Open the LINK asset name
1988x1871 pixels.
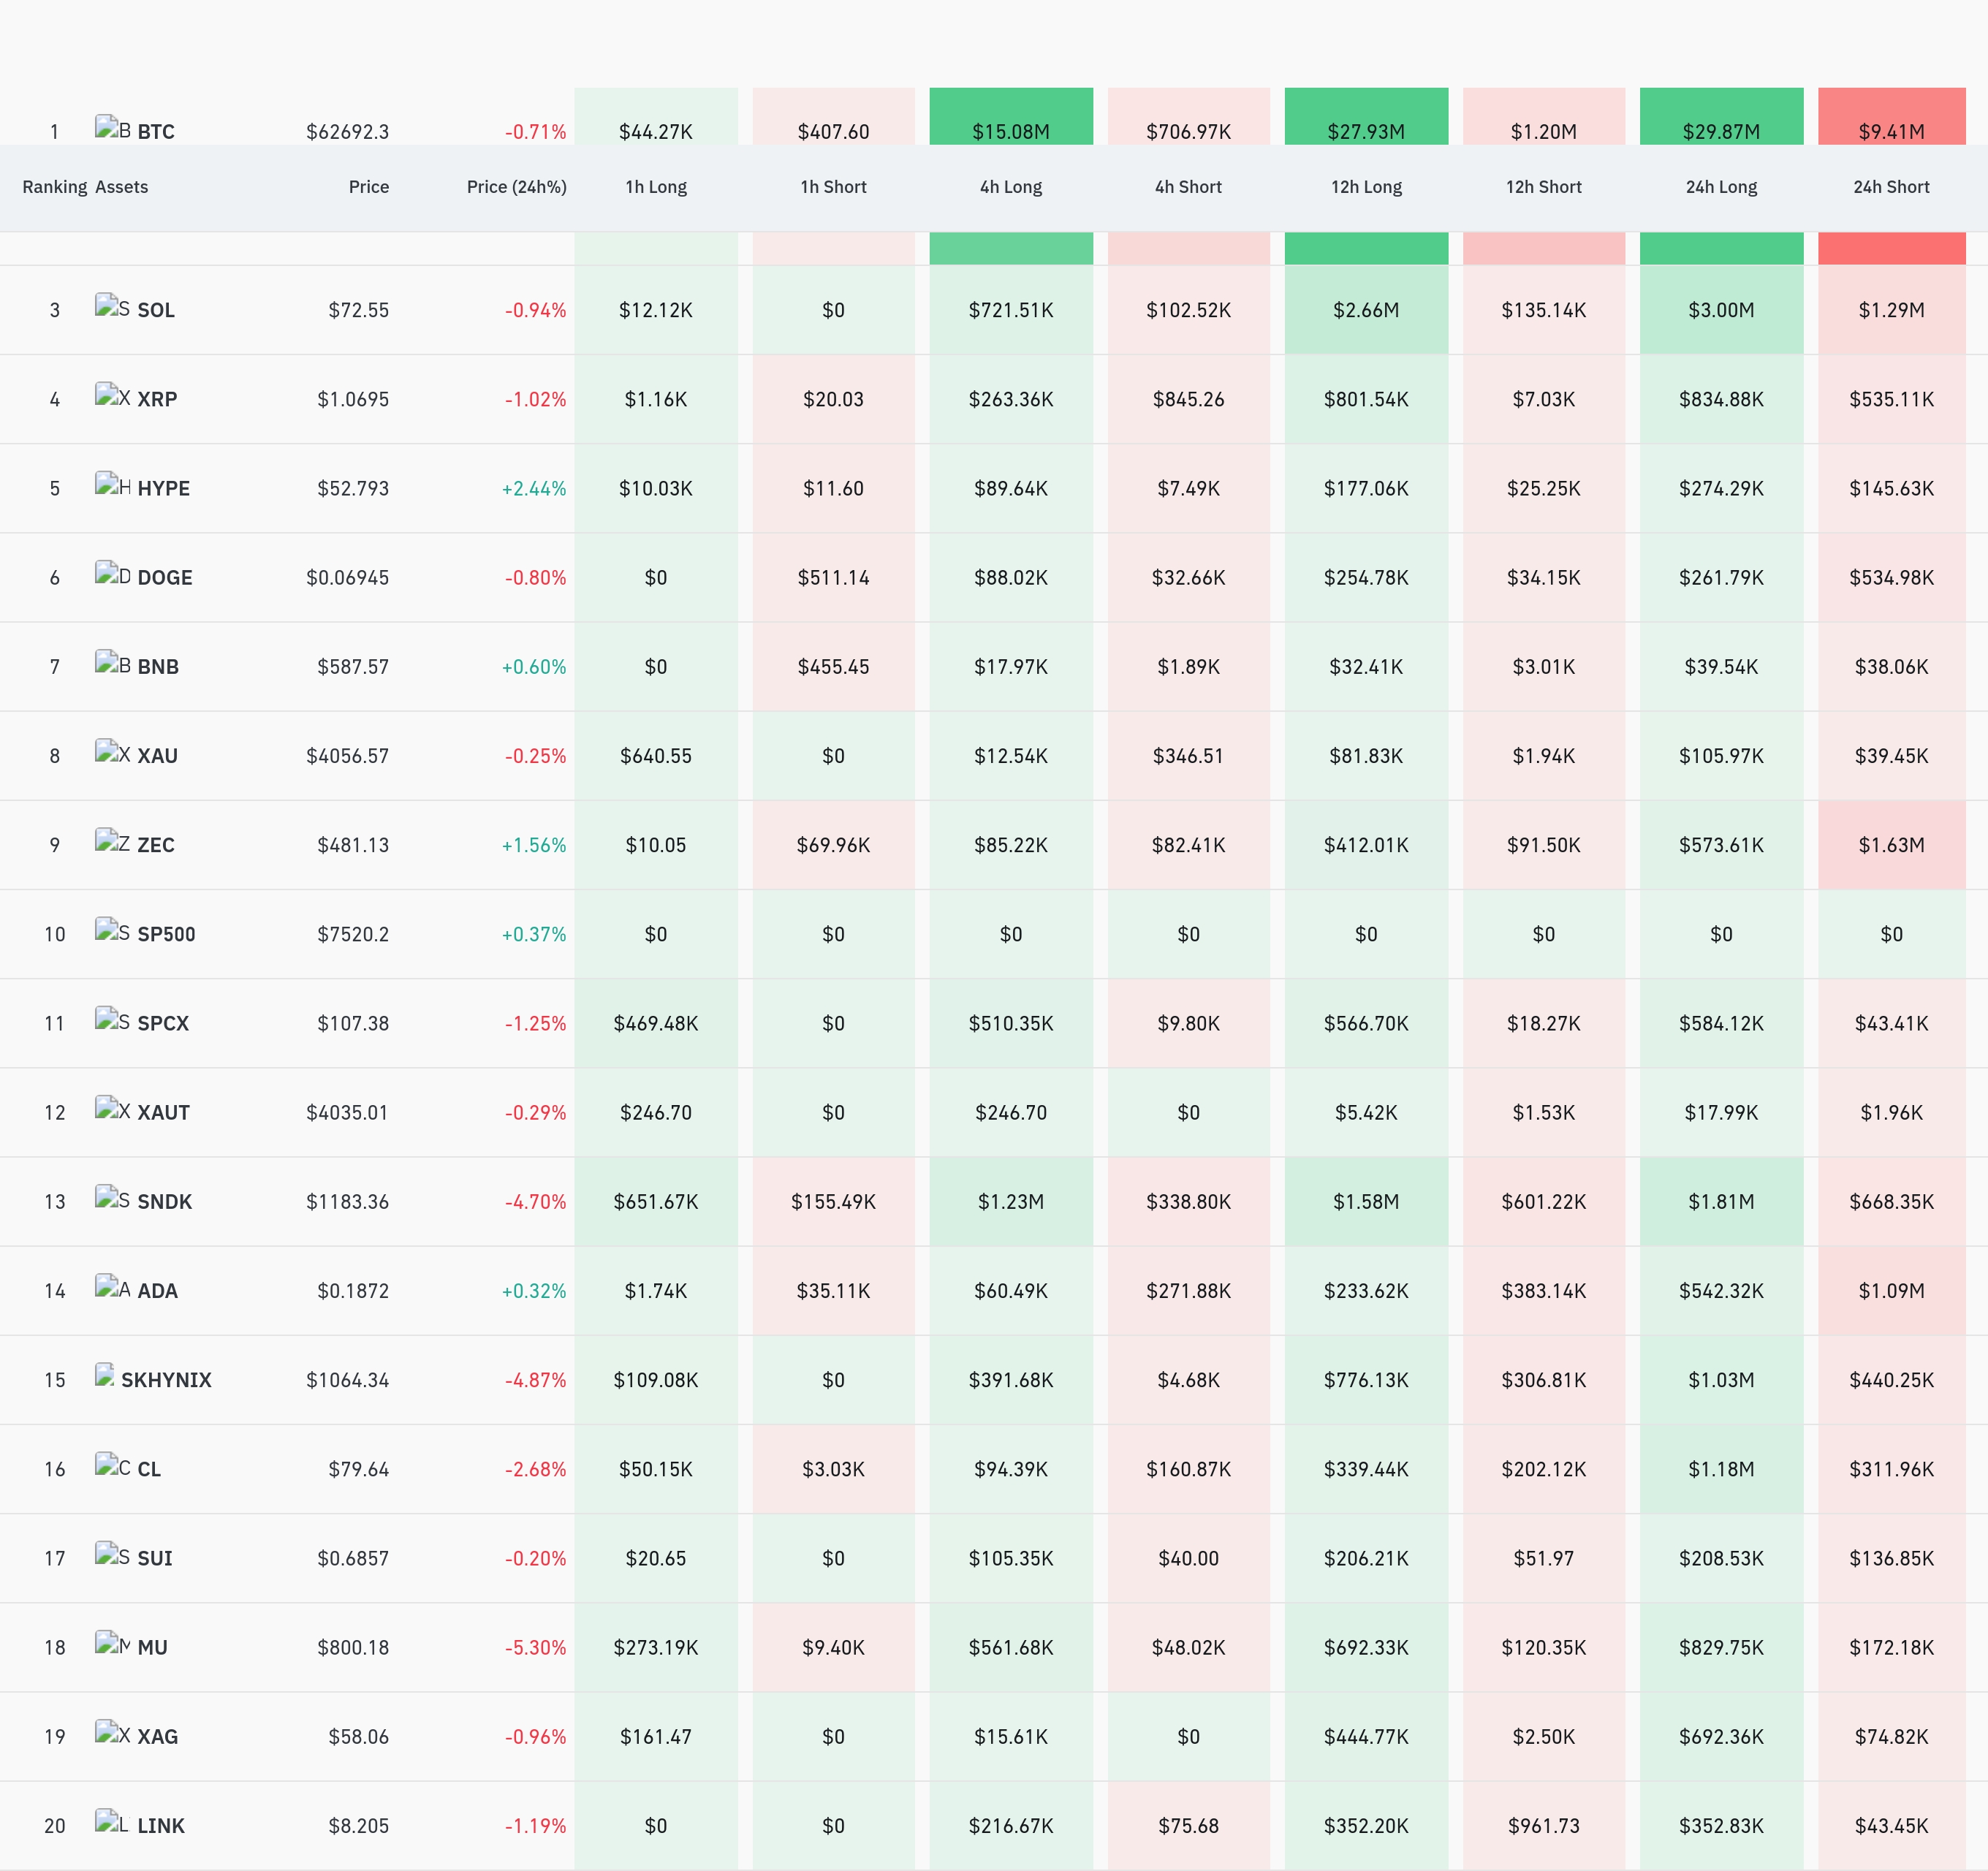tap(161, 1826)
